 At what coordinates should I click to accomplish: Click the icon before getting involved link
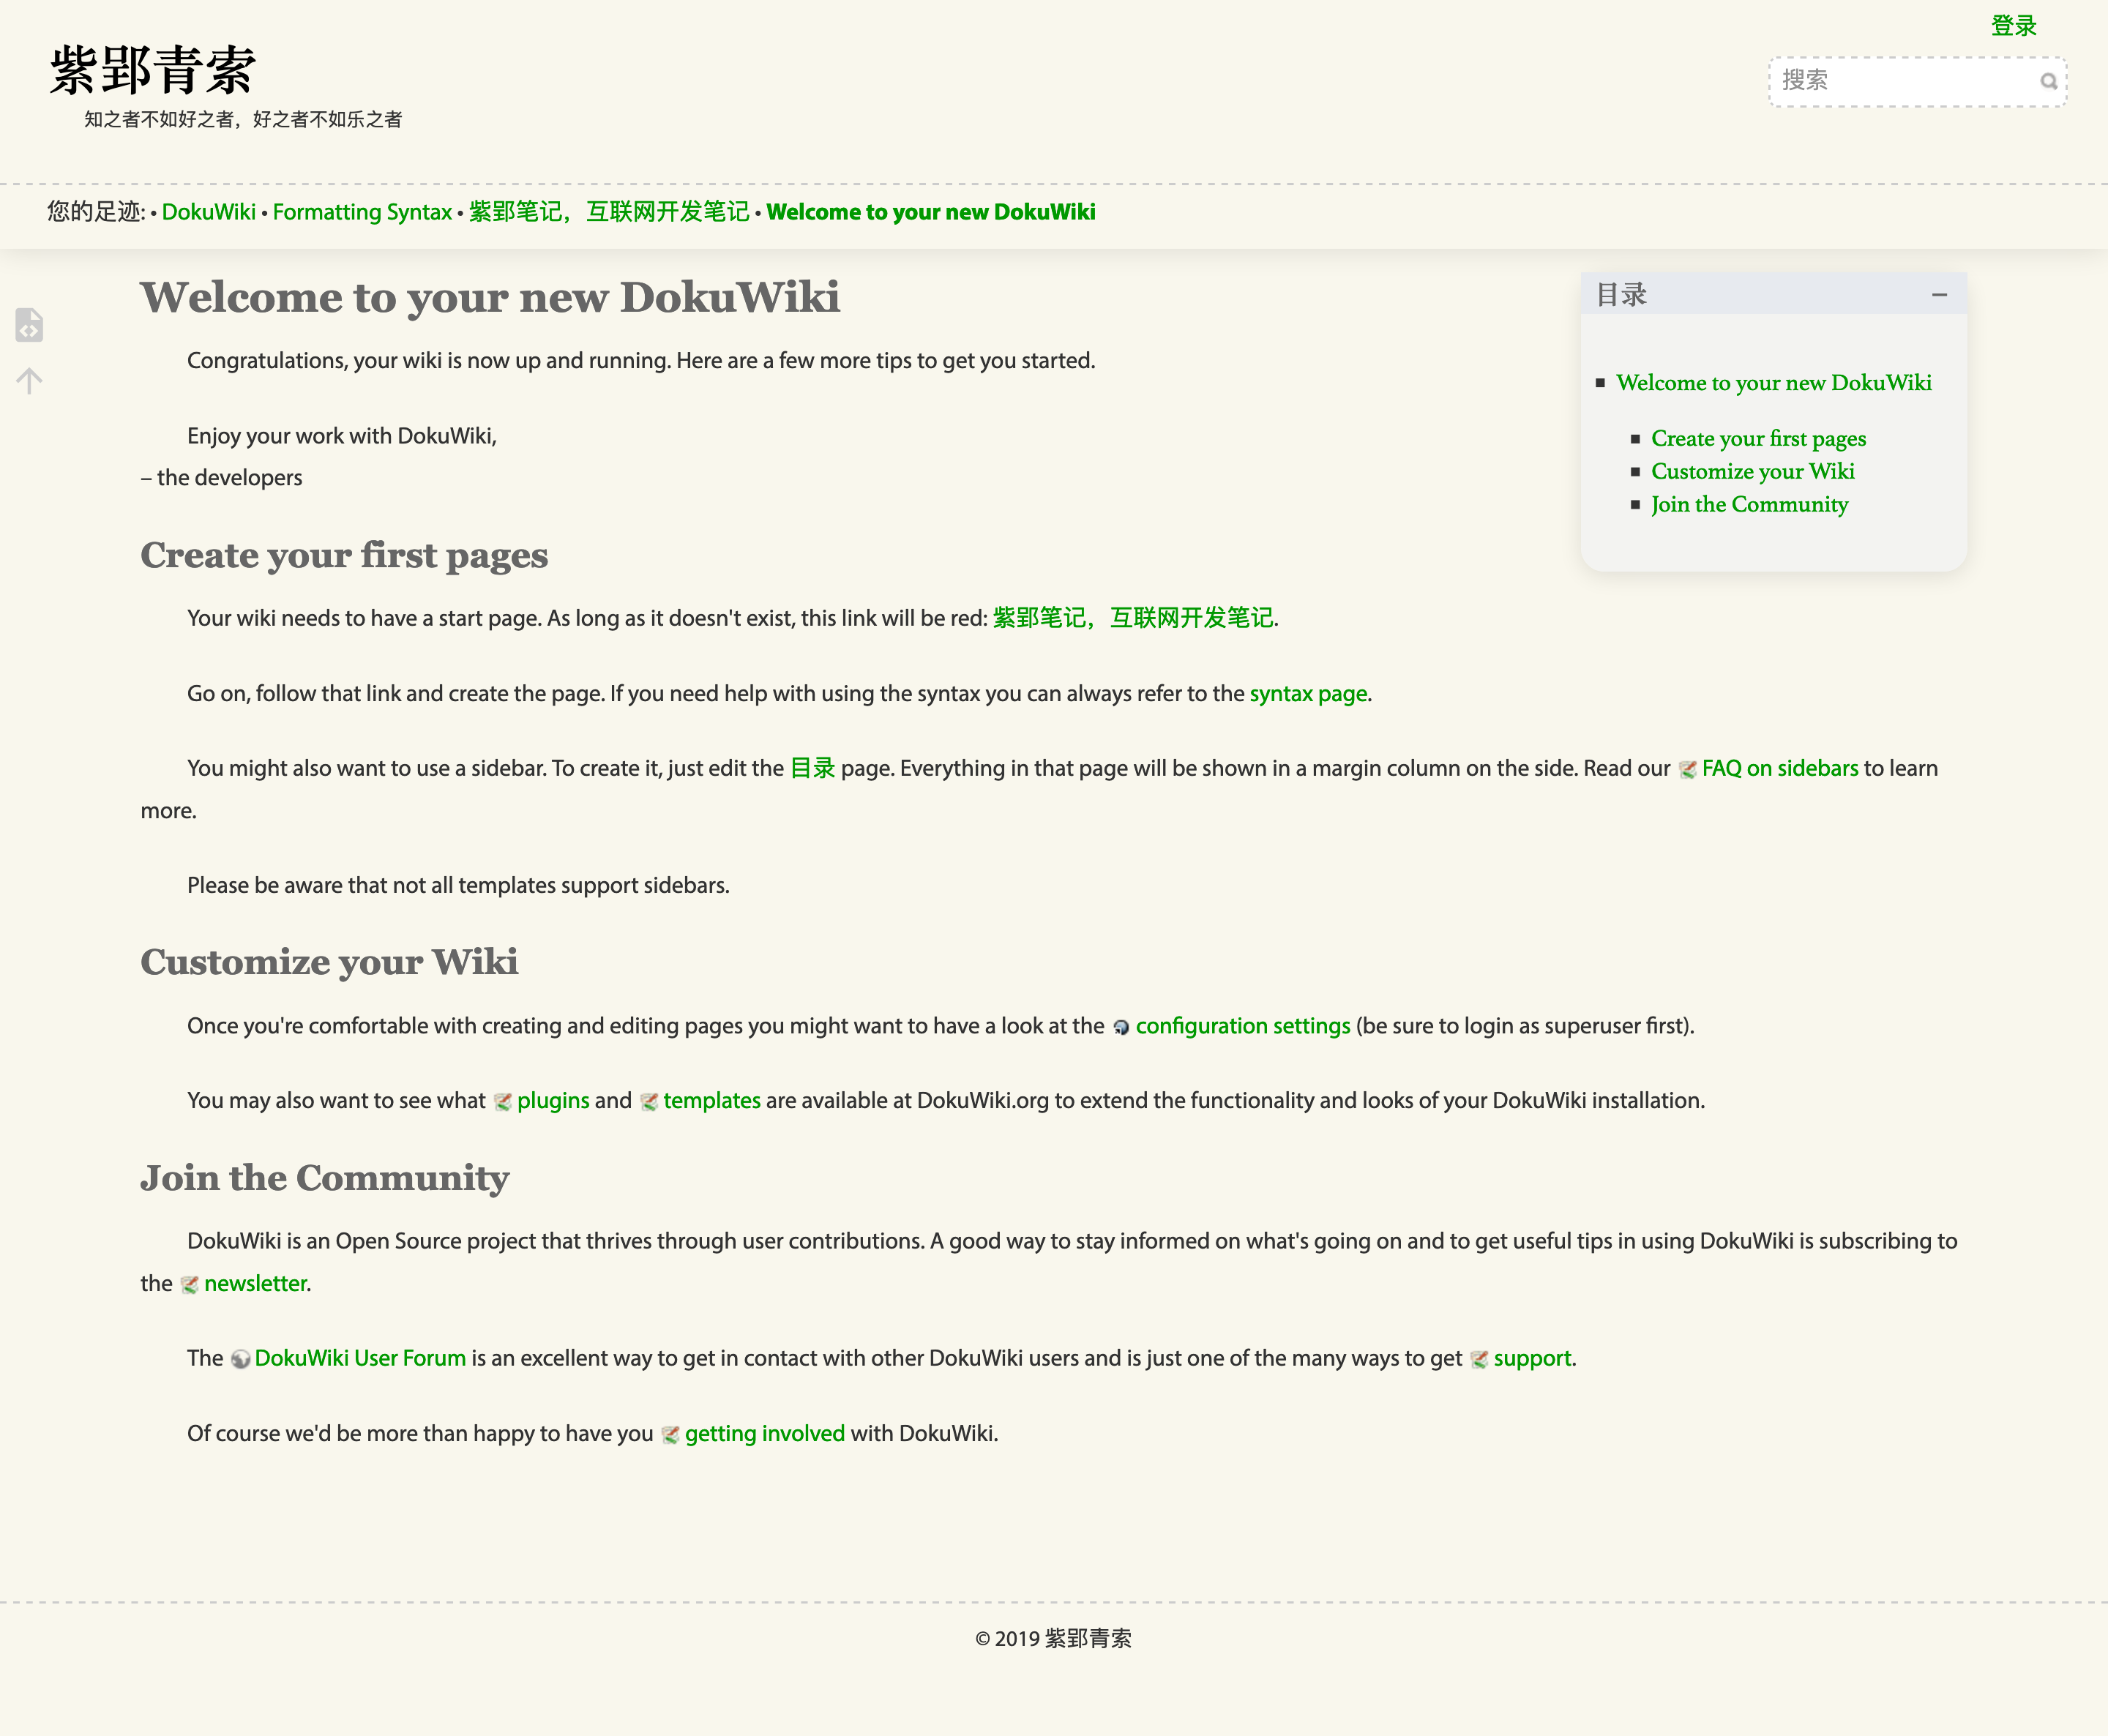(x=670, y=1435)
